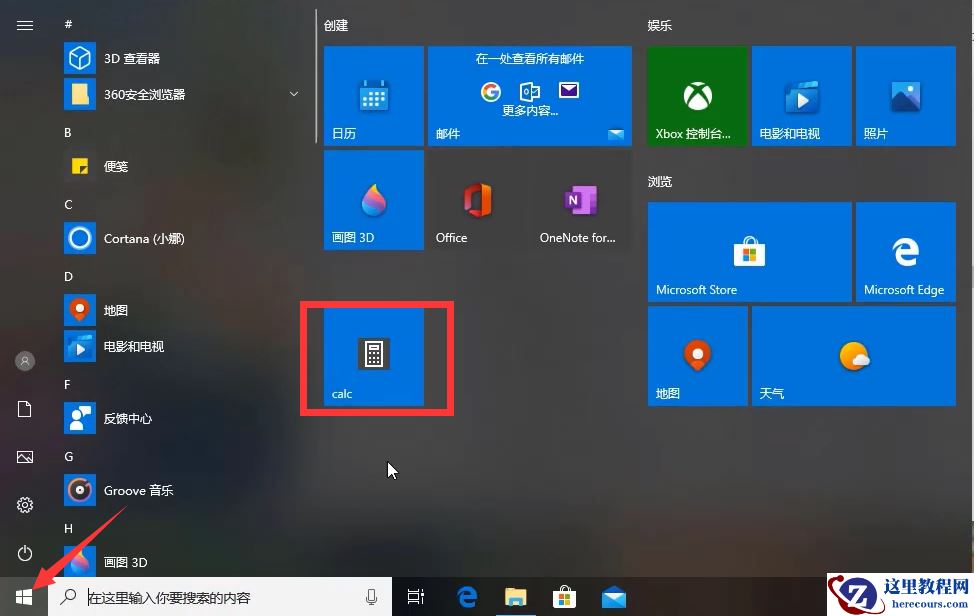Viewport: 974px width, 616px height.
Task: Open the 日历 calendar tile
Action: coord(373,95)
